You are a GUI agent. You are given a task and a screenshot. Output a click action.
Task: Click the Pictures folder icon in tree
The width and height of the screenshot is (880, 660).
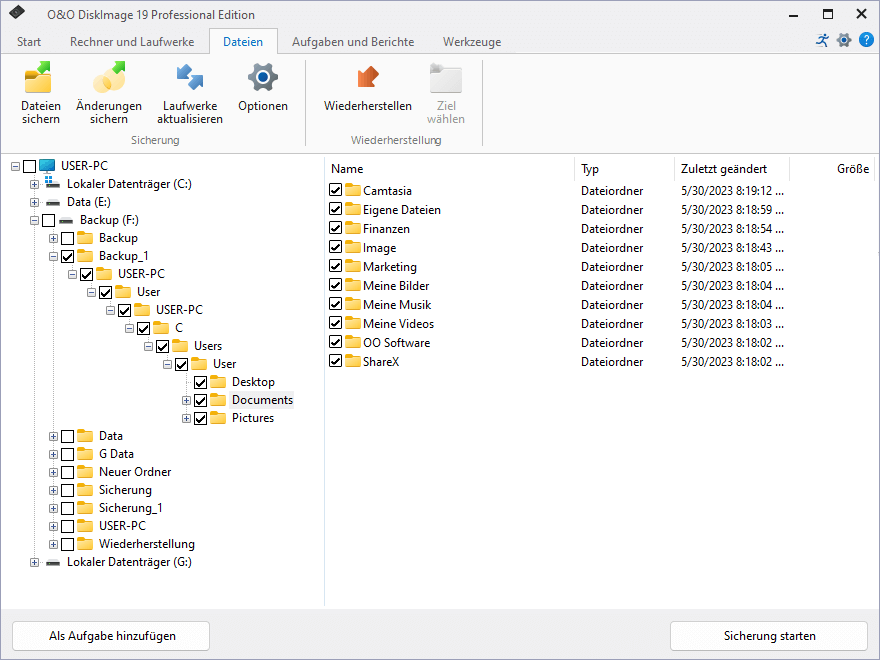[218, 418]
